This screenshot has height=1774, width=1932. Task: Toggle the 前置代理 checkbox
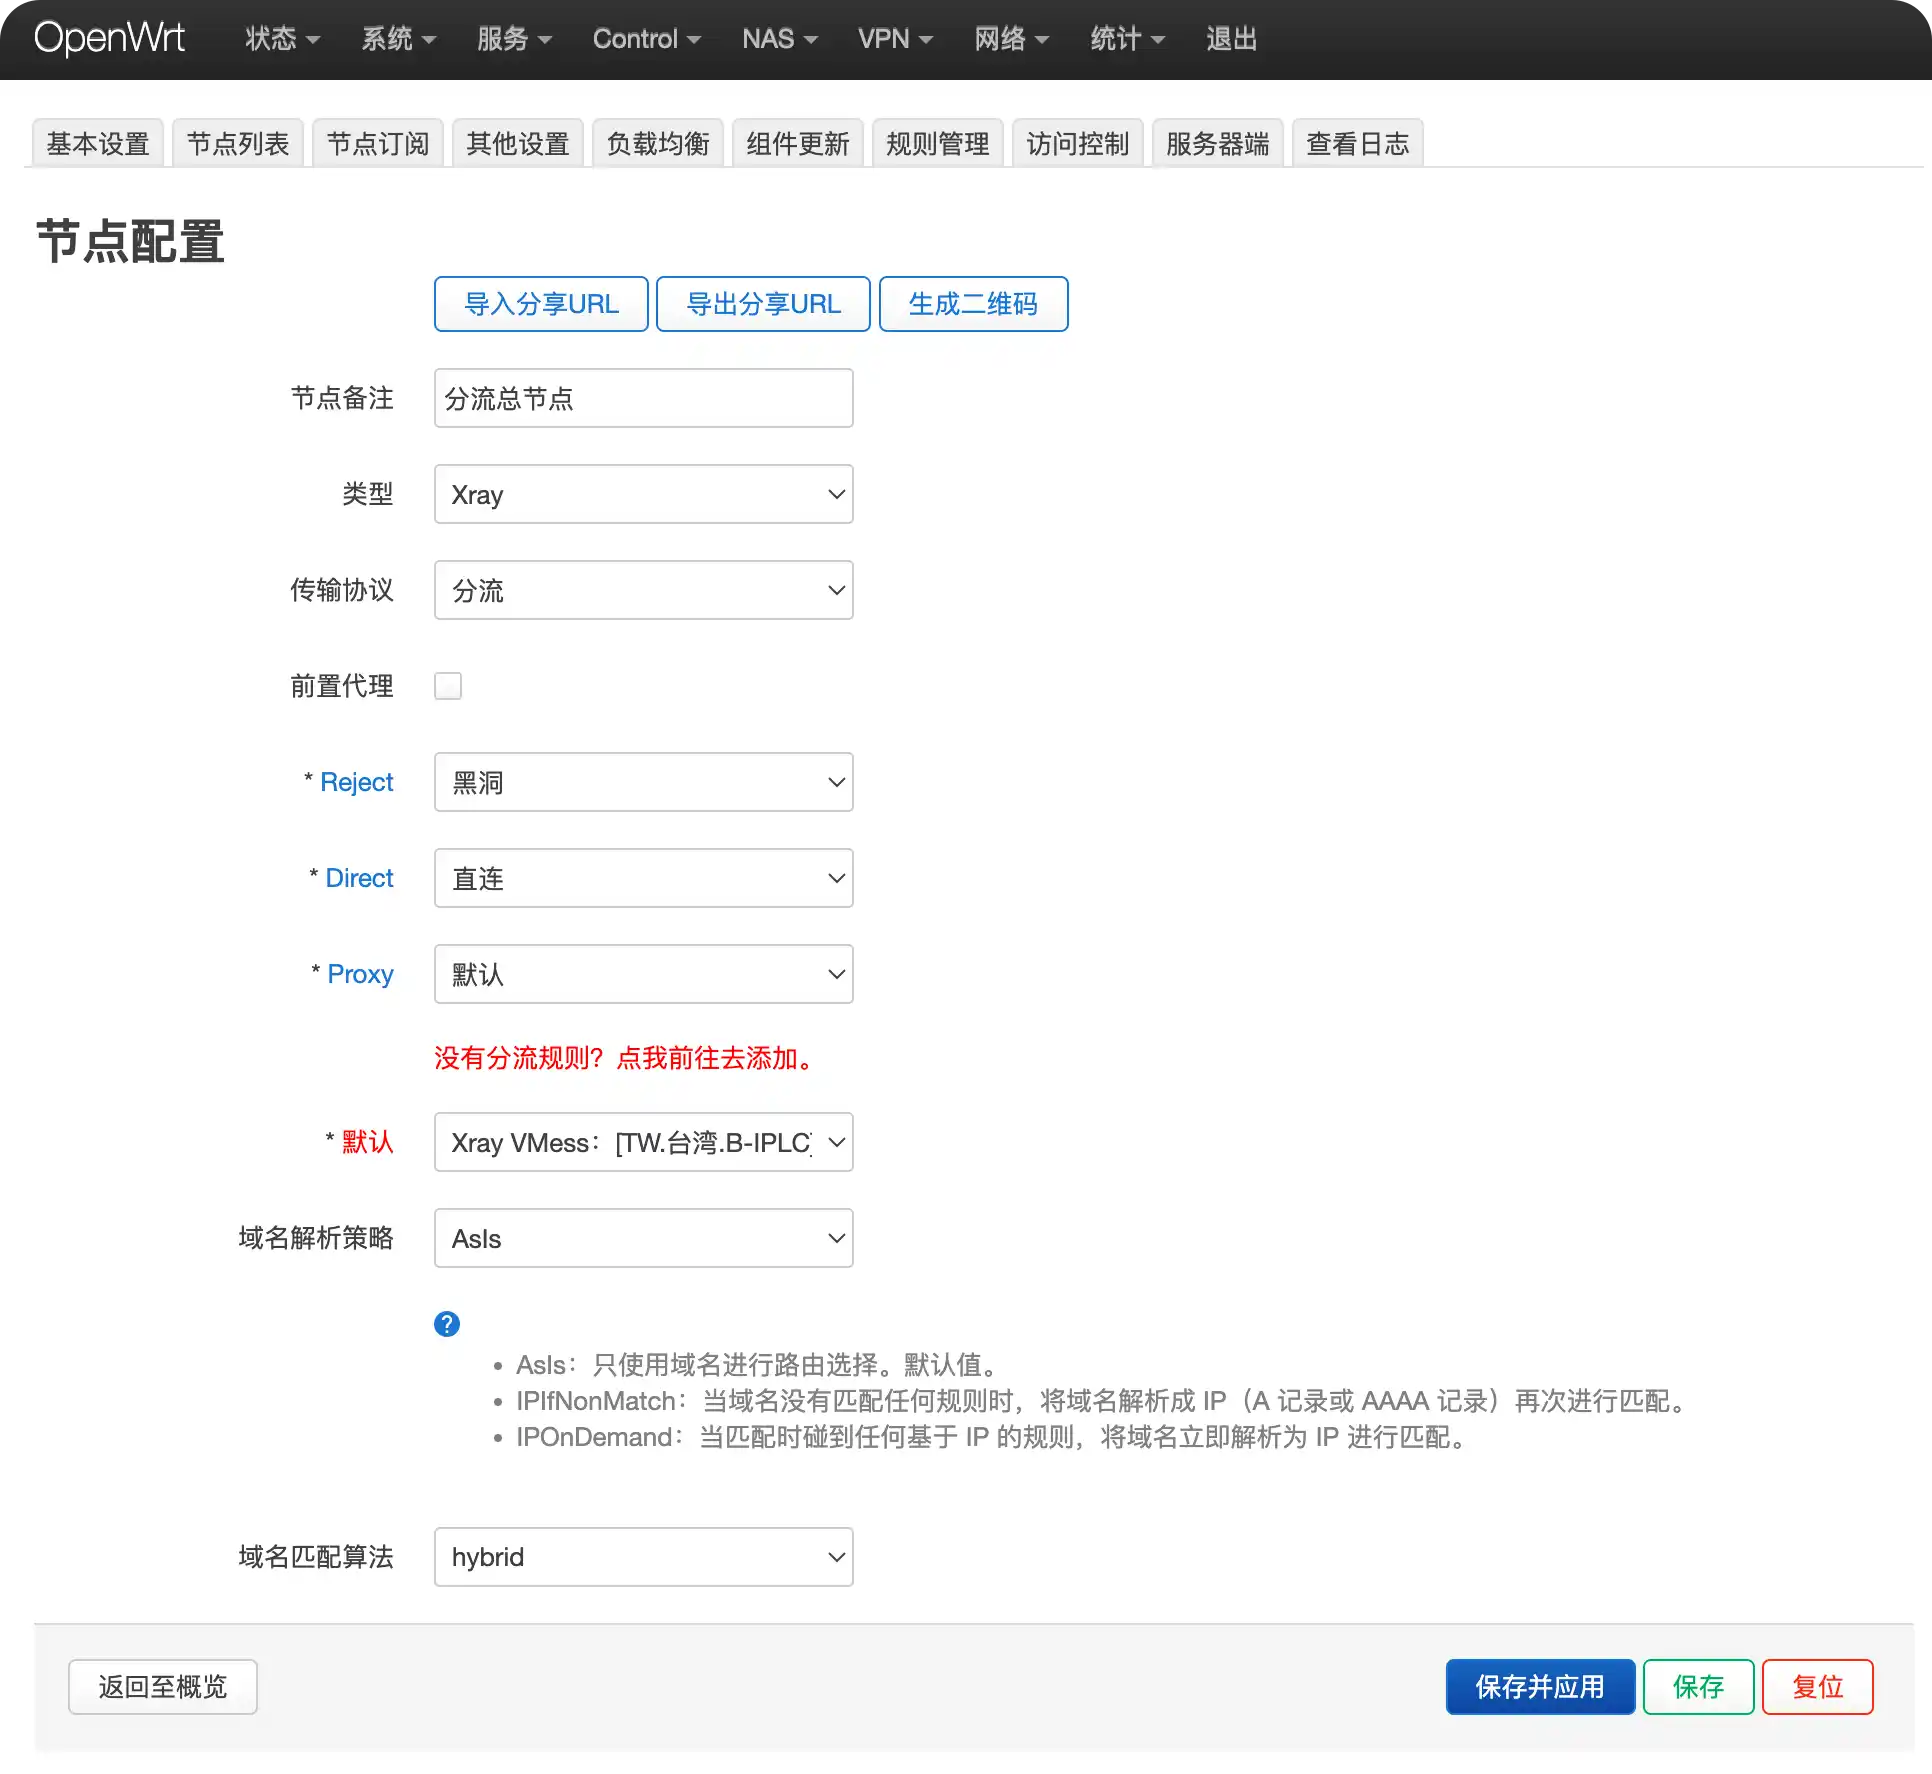[x=448, y=686]
